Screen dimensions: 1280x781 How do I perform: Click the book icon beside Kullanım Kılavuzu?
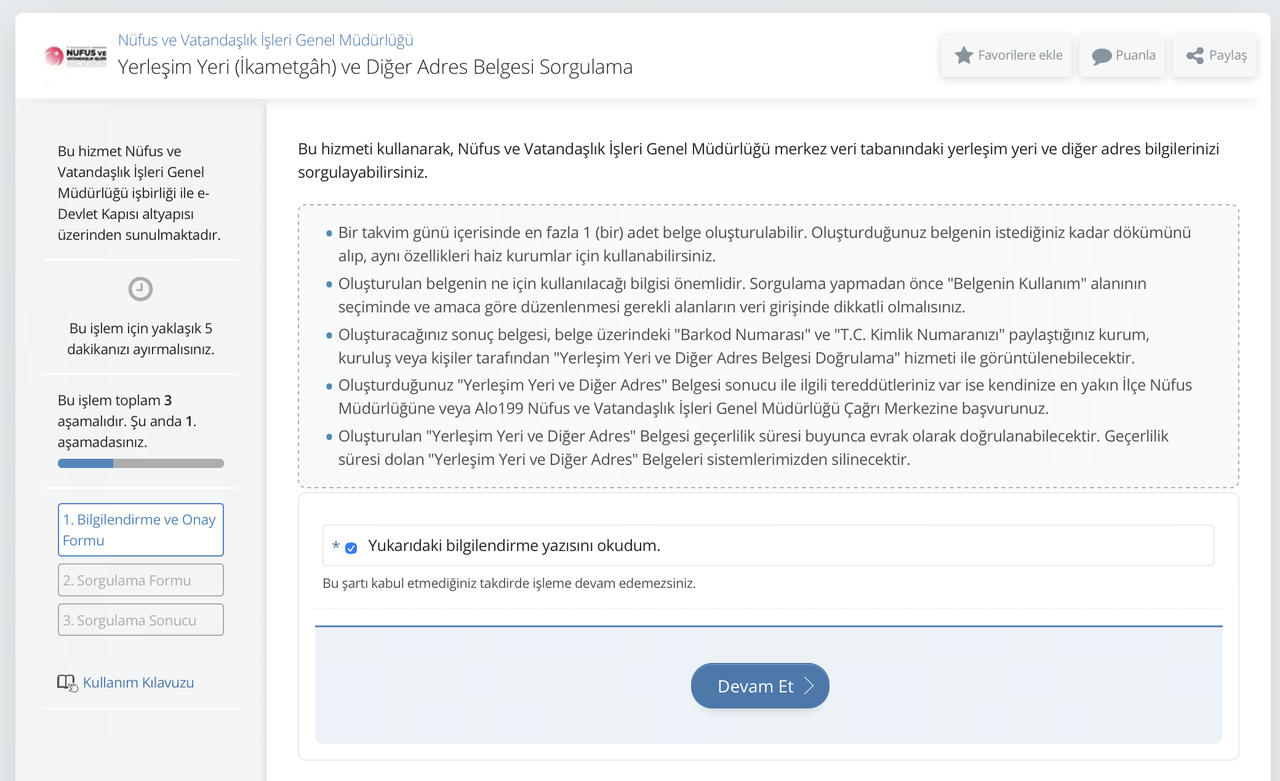[x=67, y=683]
